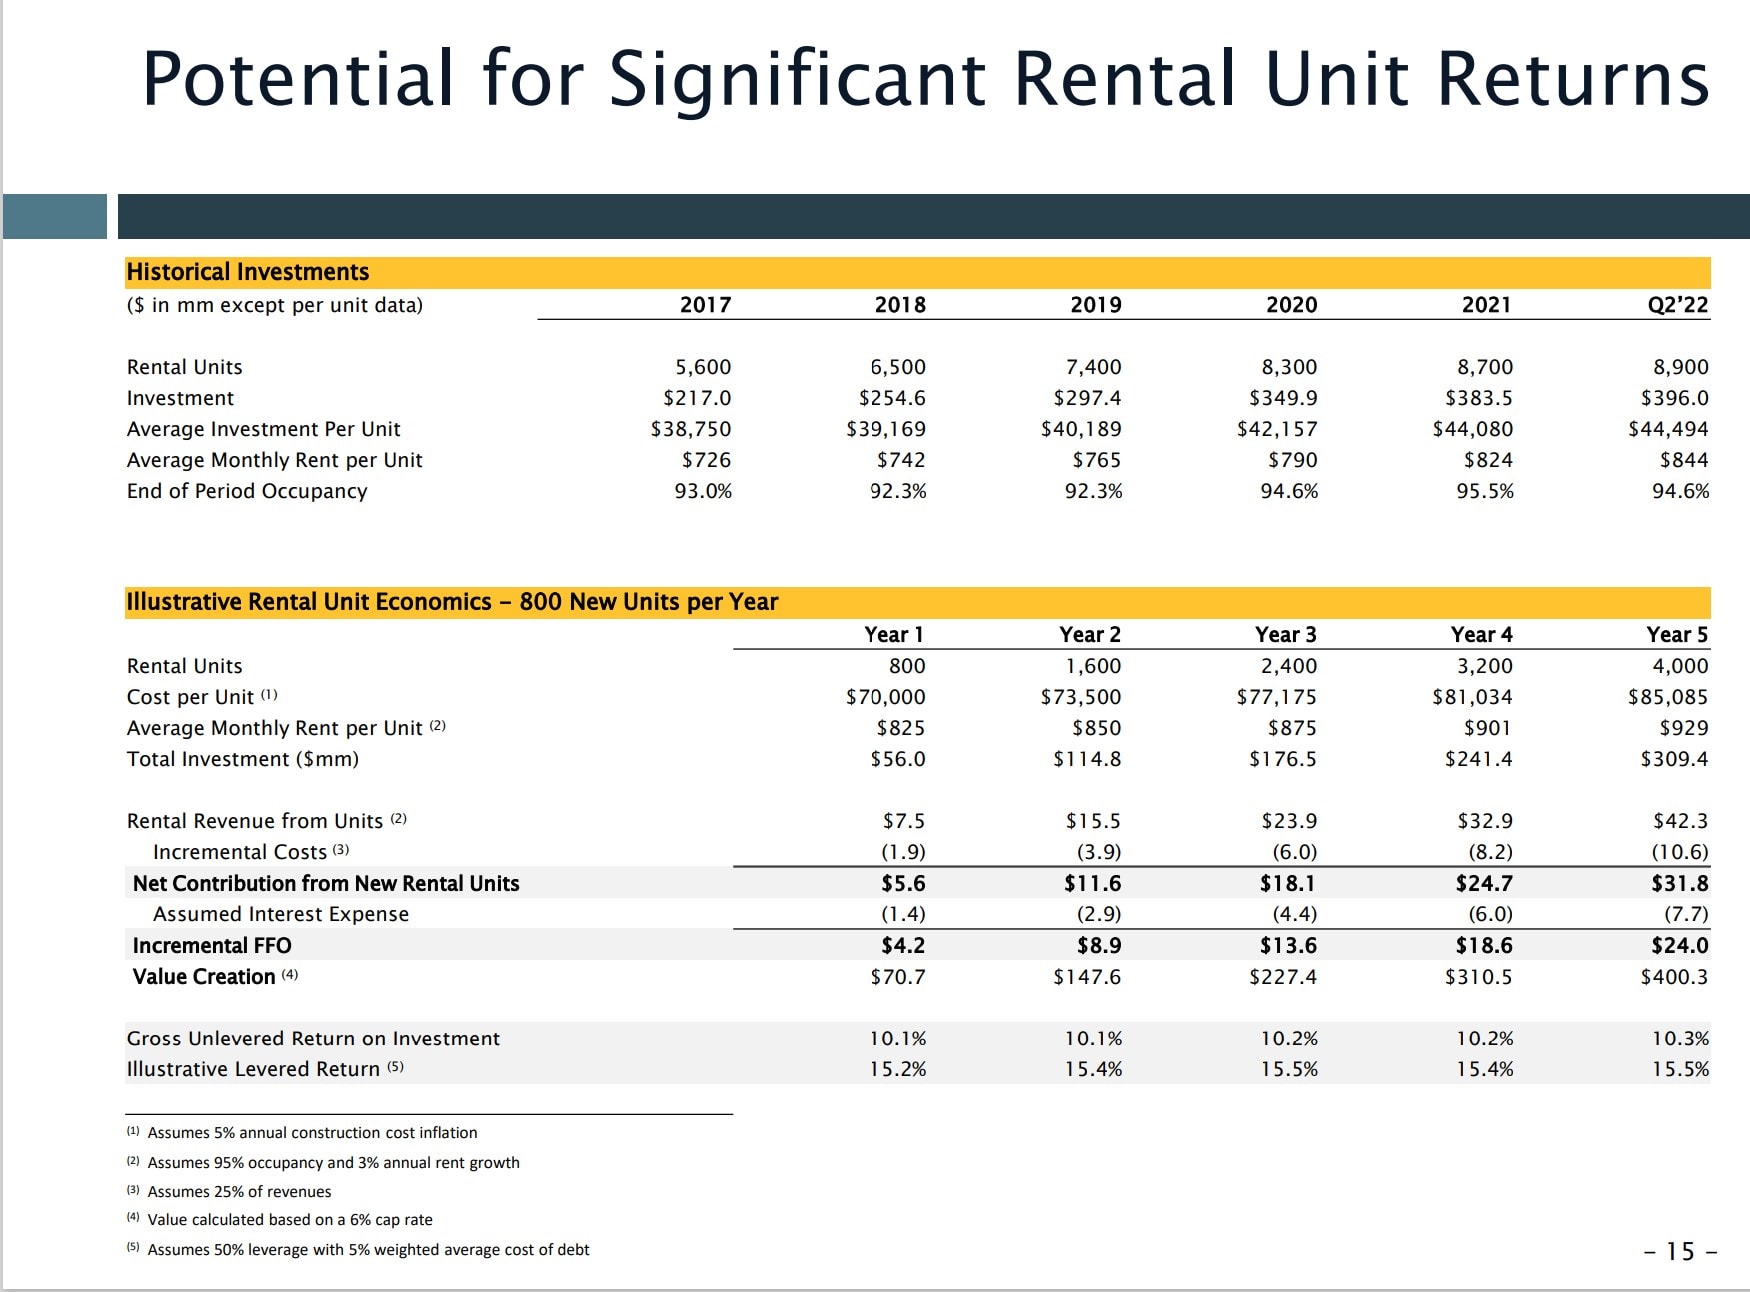Select the 'Year 5' column header
The image size is (1750, 1292).
(x=1678, y=635)
